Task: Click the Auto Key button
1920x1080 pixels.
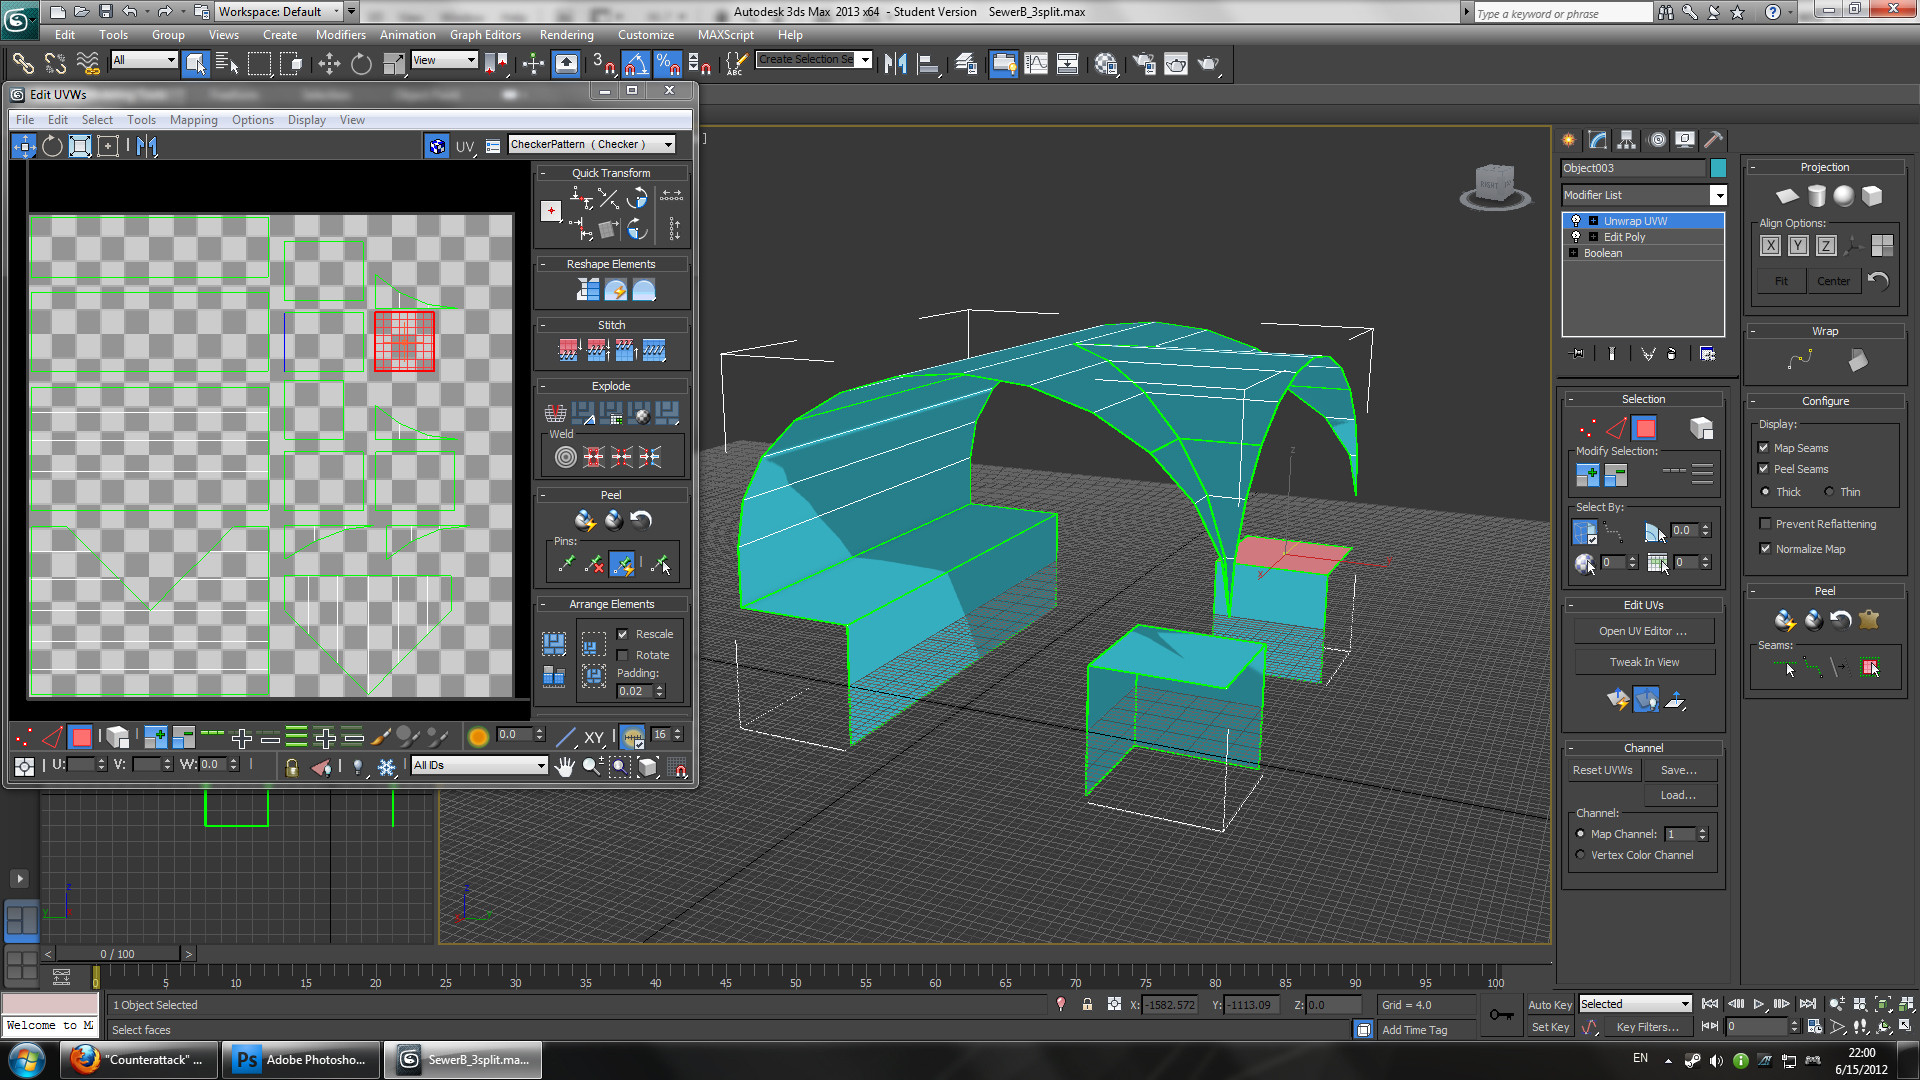Action: tap(1550, 1005)
